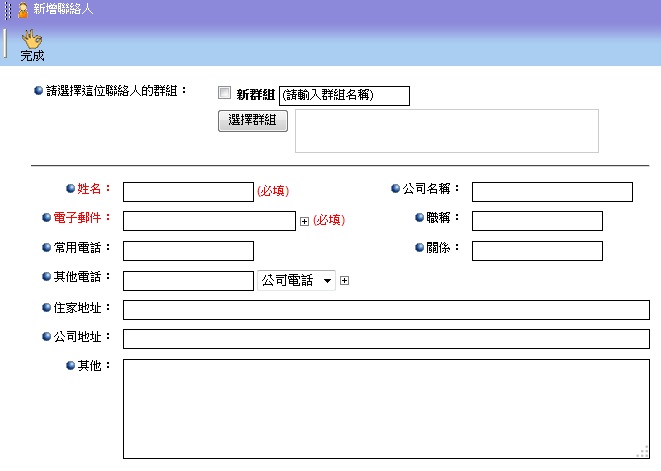Focus the 姓名 input field

coord(188,192)
